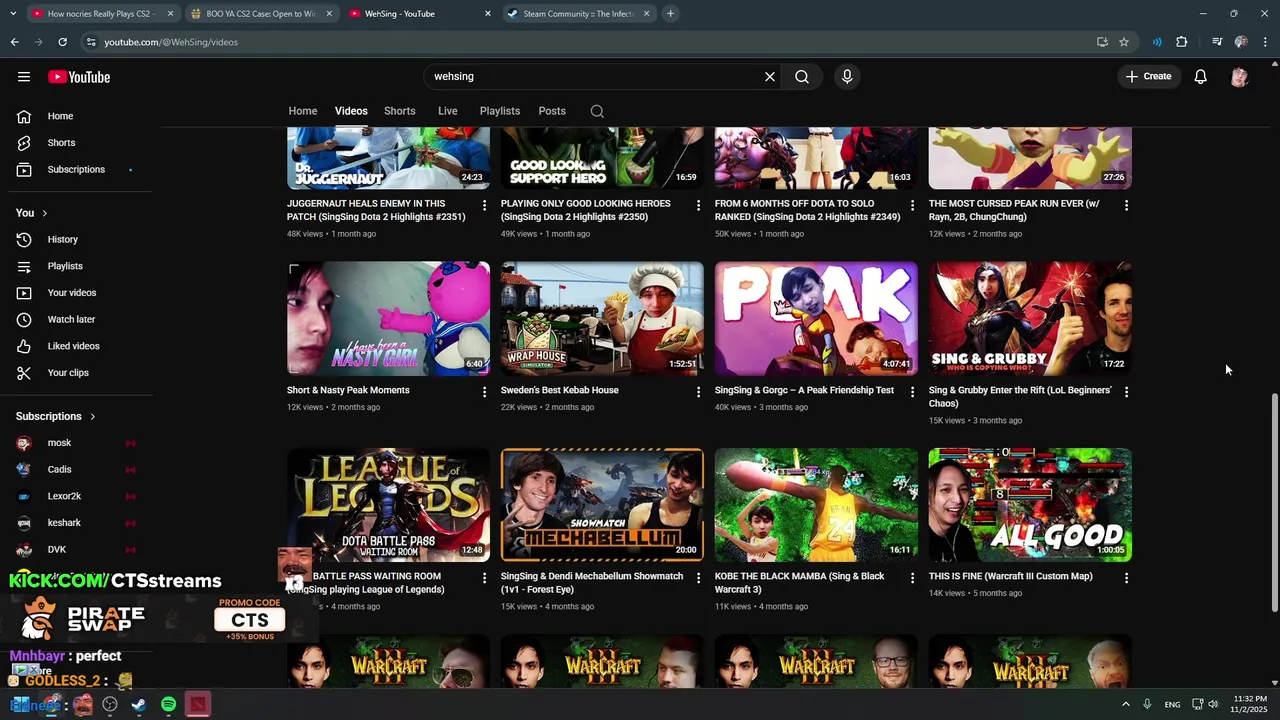The height and width of the screenshot is (720, 1280).
Task: Switch to the BOO YA CS2 Case browser tab
Action: coord(260,14)
